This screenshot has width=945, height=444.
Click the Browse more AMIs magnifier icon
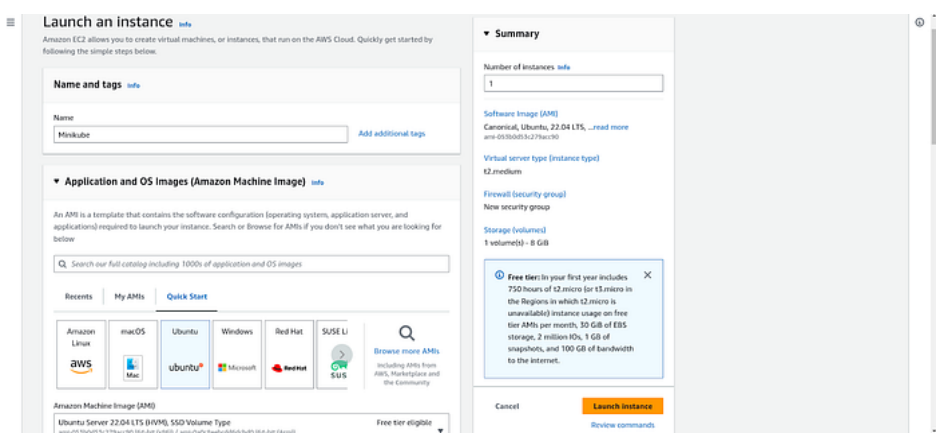point(407,333)
